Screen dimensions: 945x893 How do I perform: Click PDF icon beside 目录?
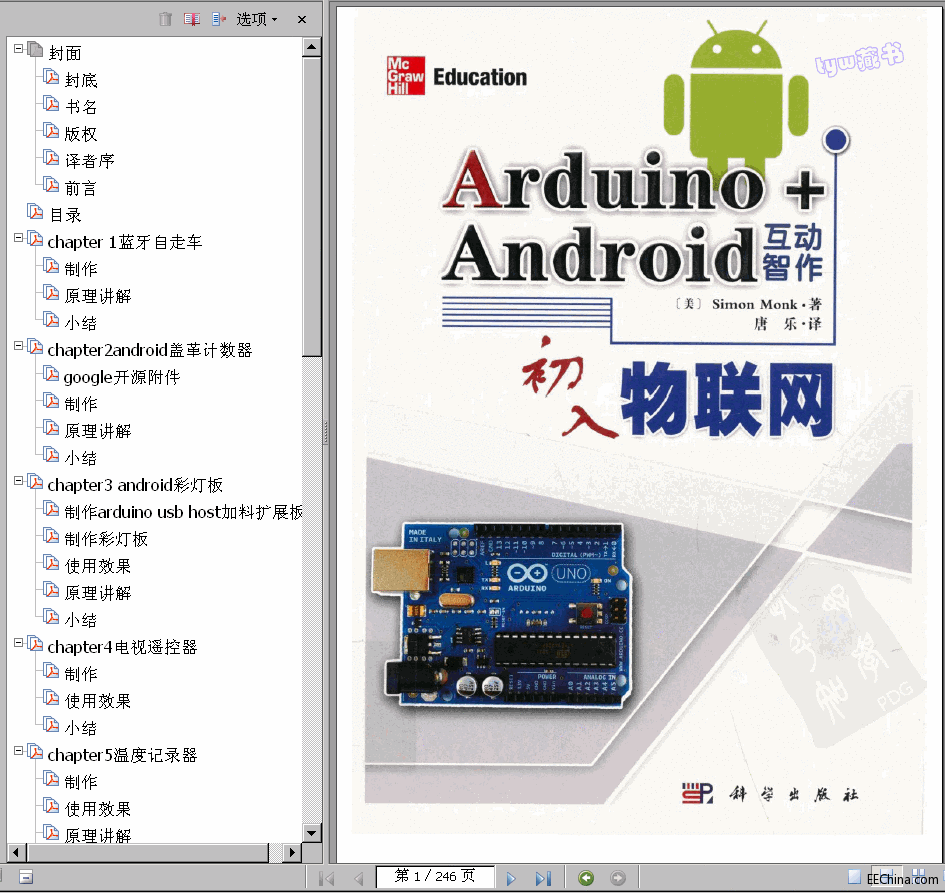[x=36, y=212]
